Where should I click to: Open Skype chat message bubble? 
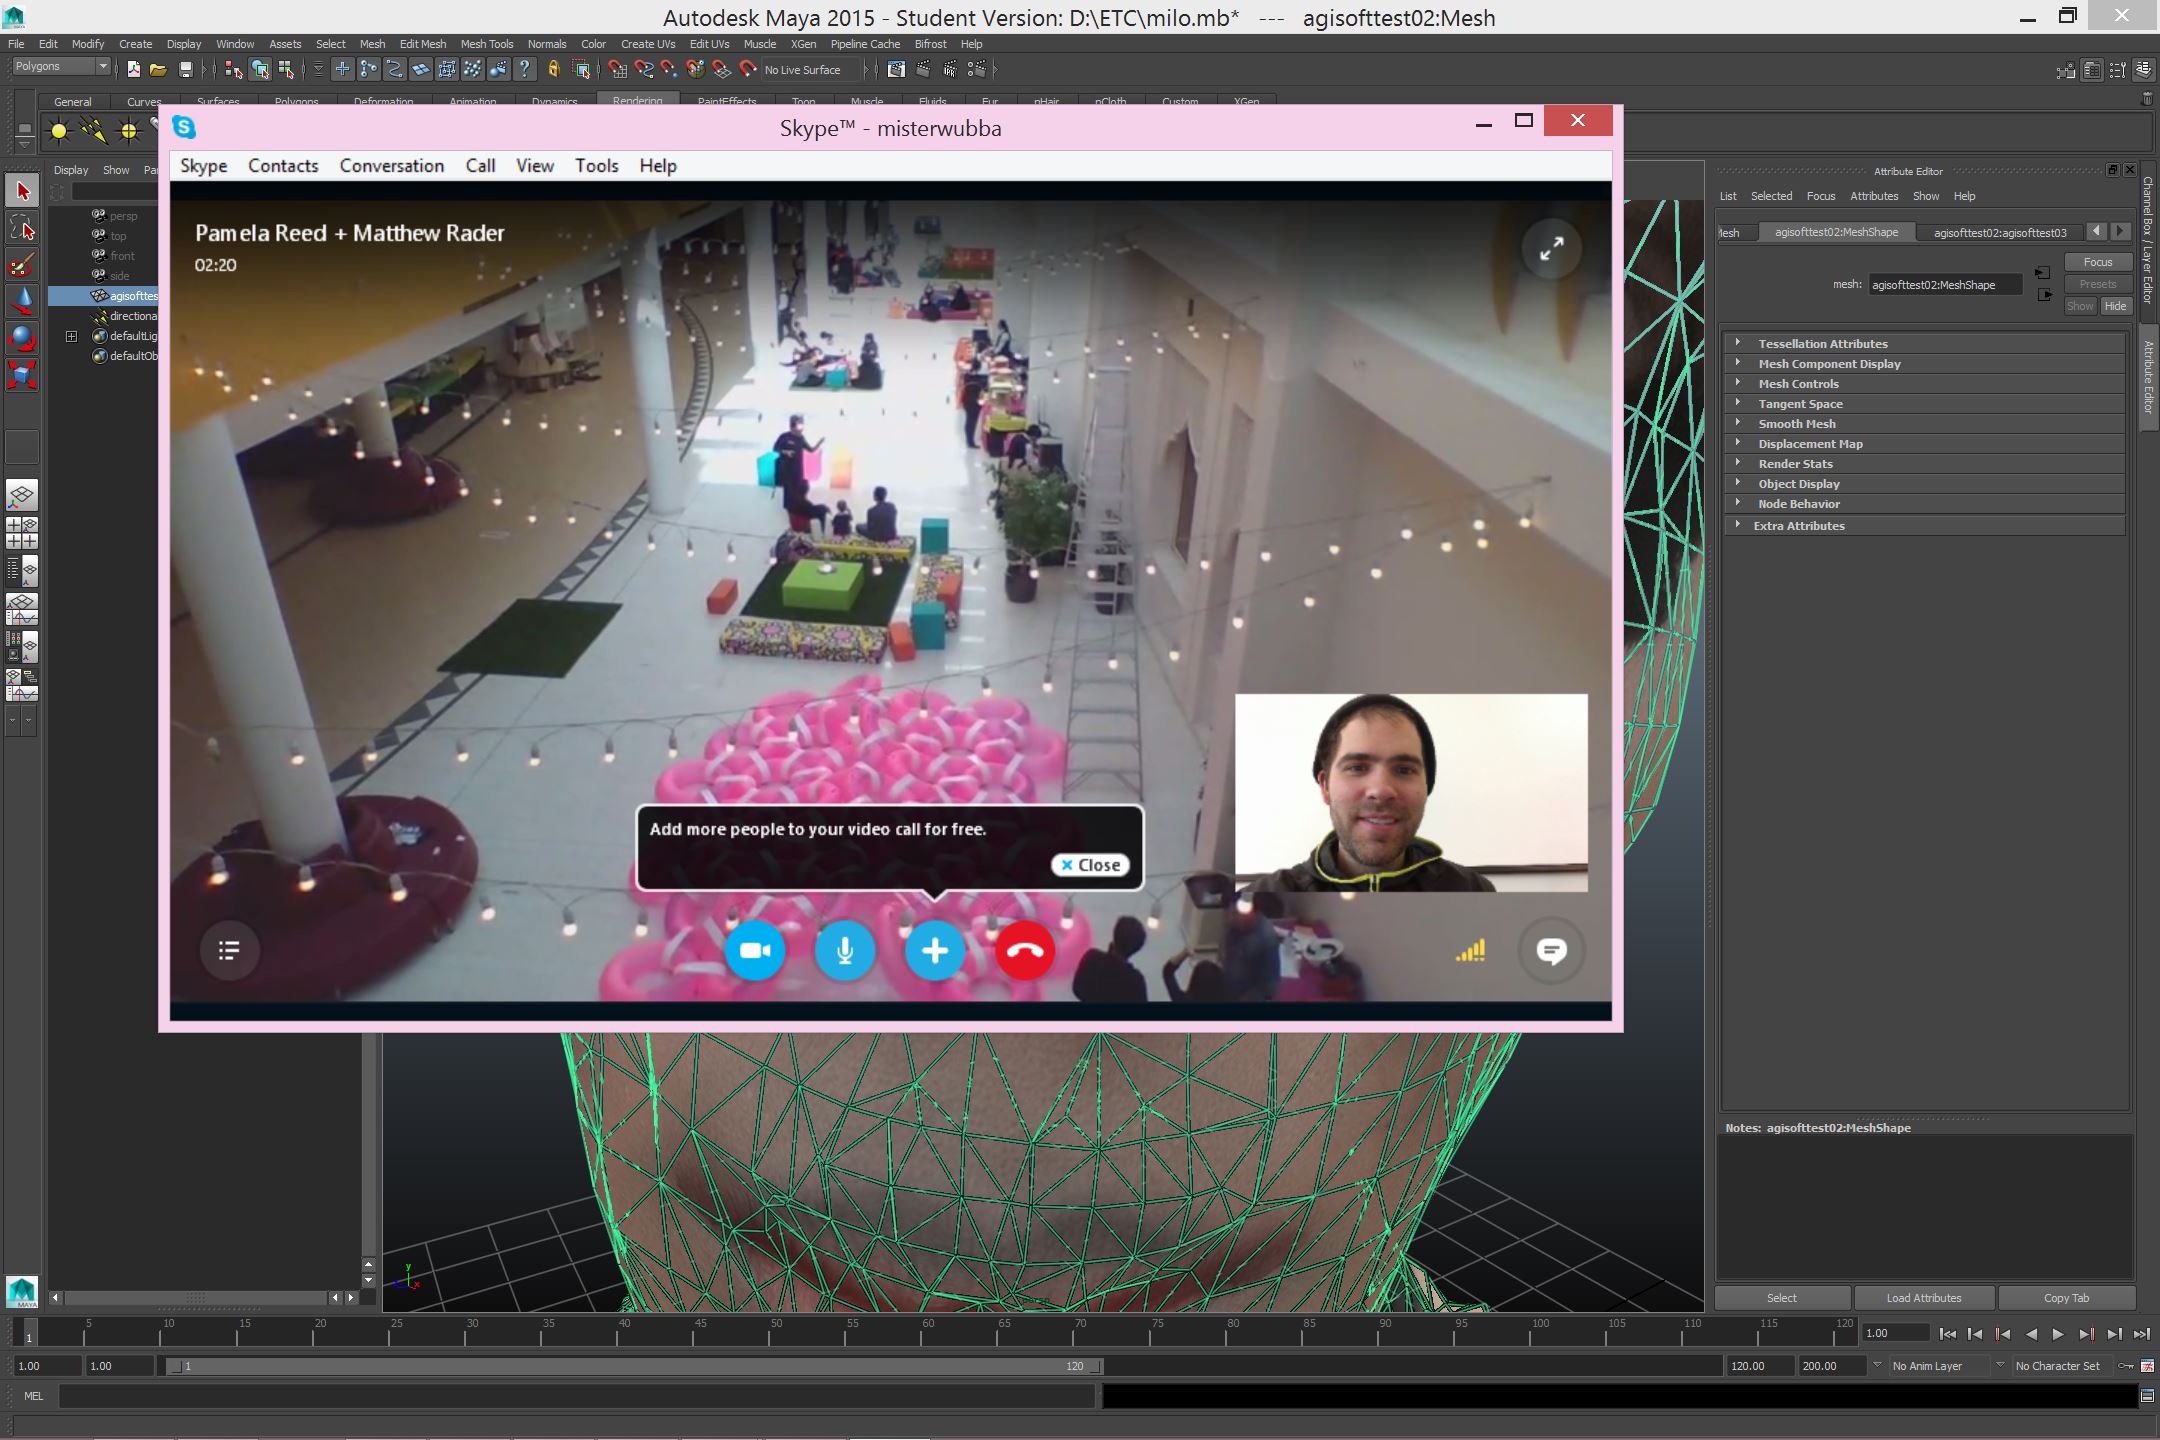(x=1551, y=951)
